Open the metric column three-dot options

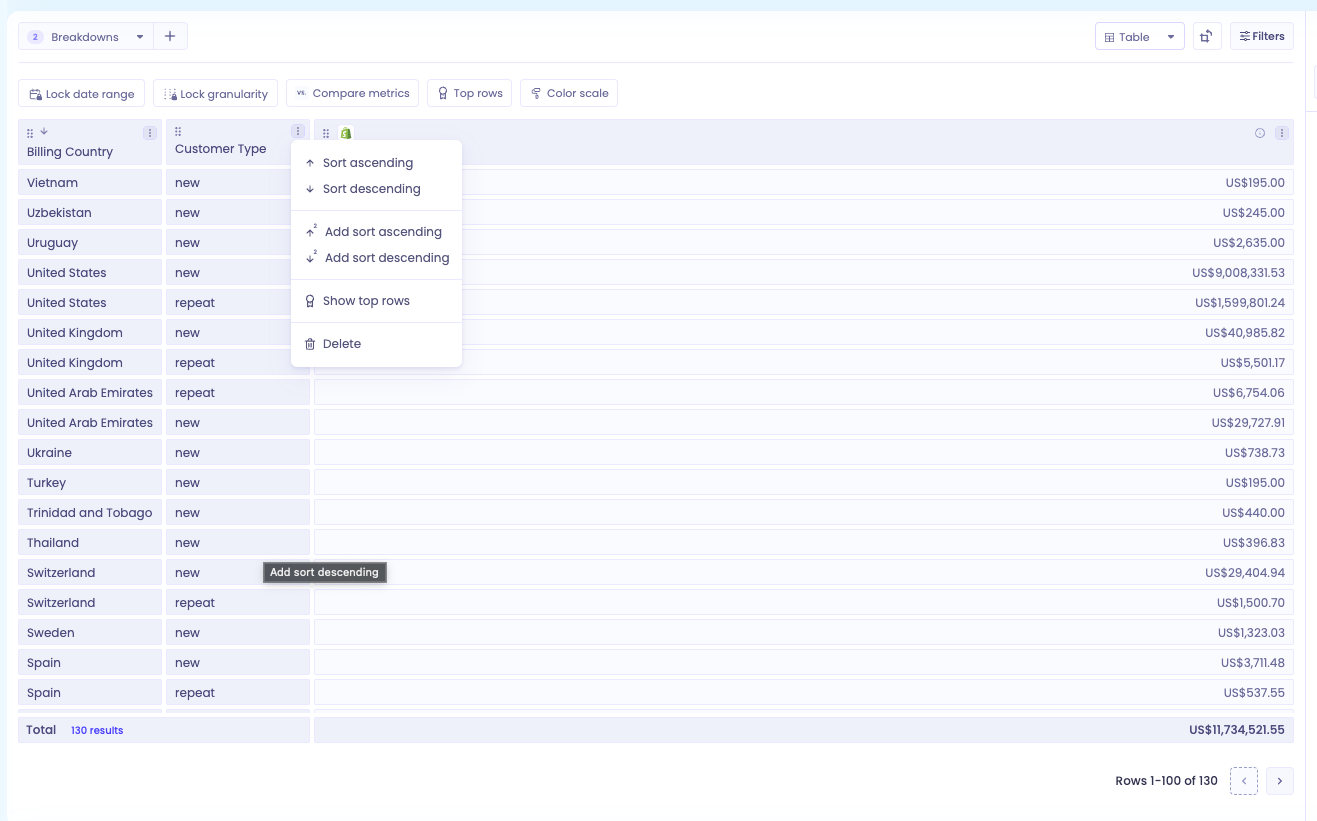[x=1282, y=133]
